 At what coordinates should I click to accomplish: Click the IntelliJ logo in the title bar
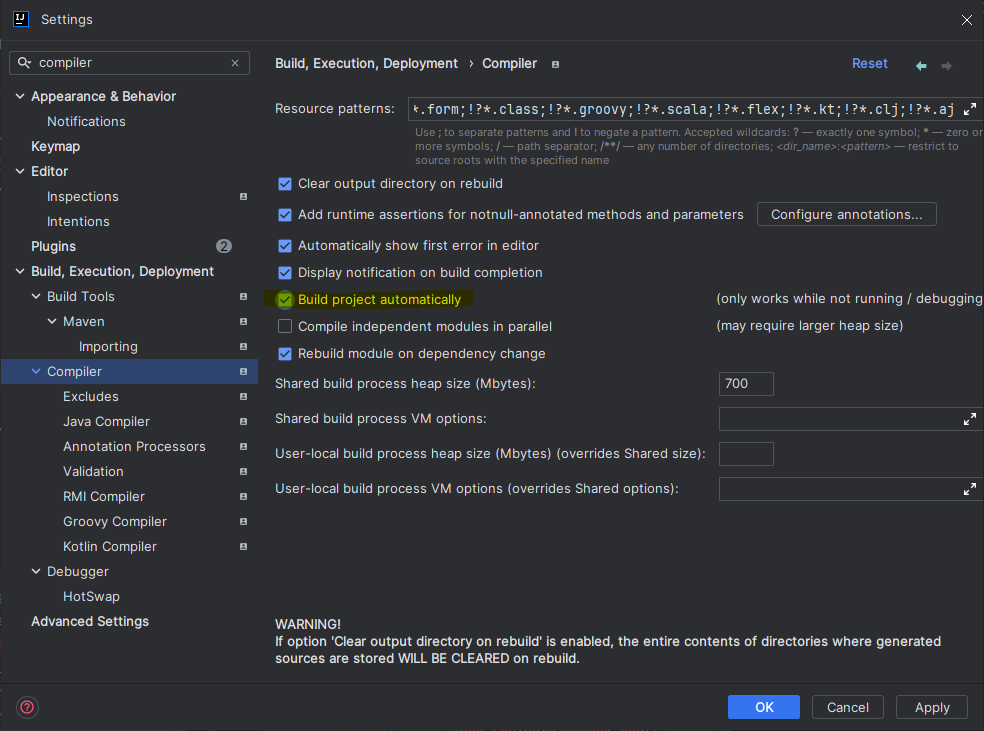pyautogui.click(x=21, y=19)
